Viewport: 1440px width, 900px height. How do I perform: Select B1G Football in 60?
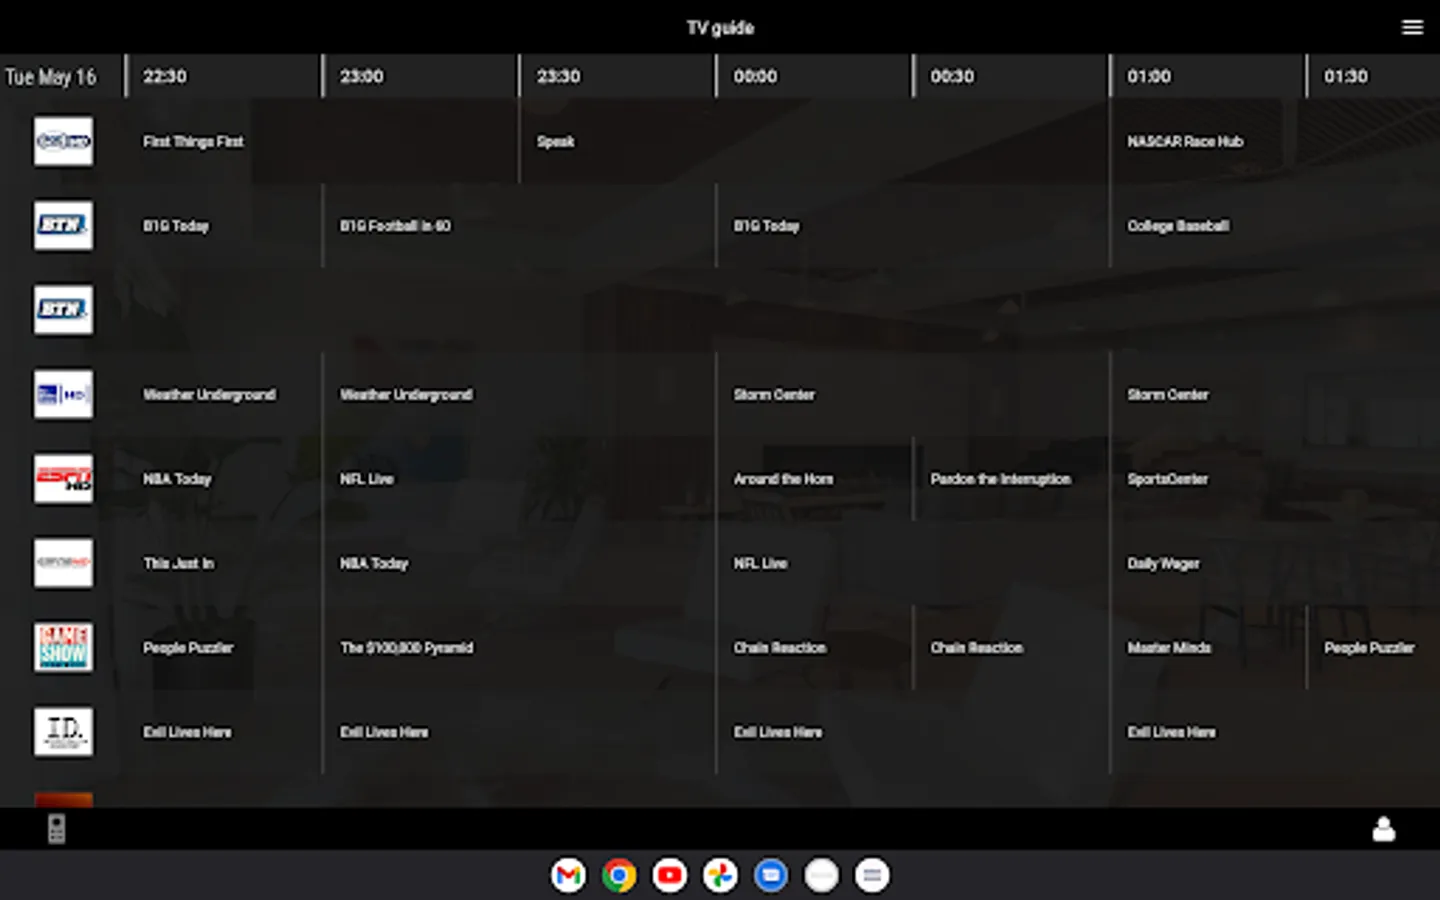(395, 226)
